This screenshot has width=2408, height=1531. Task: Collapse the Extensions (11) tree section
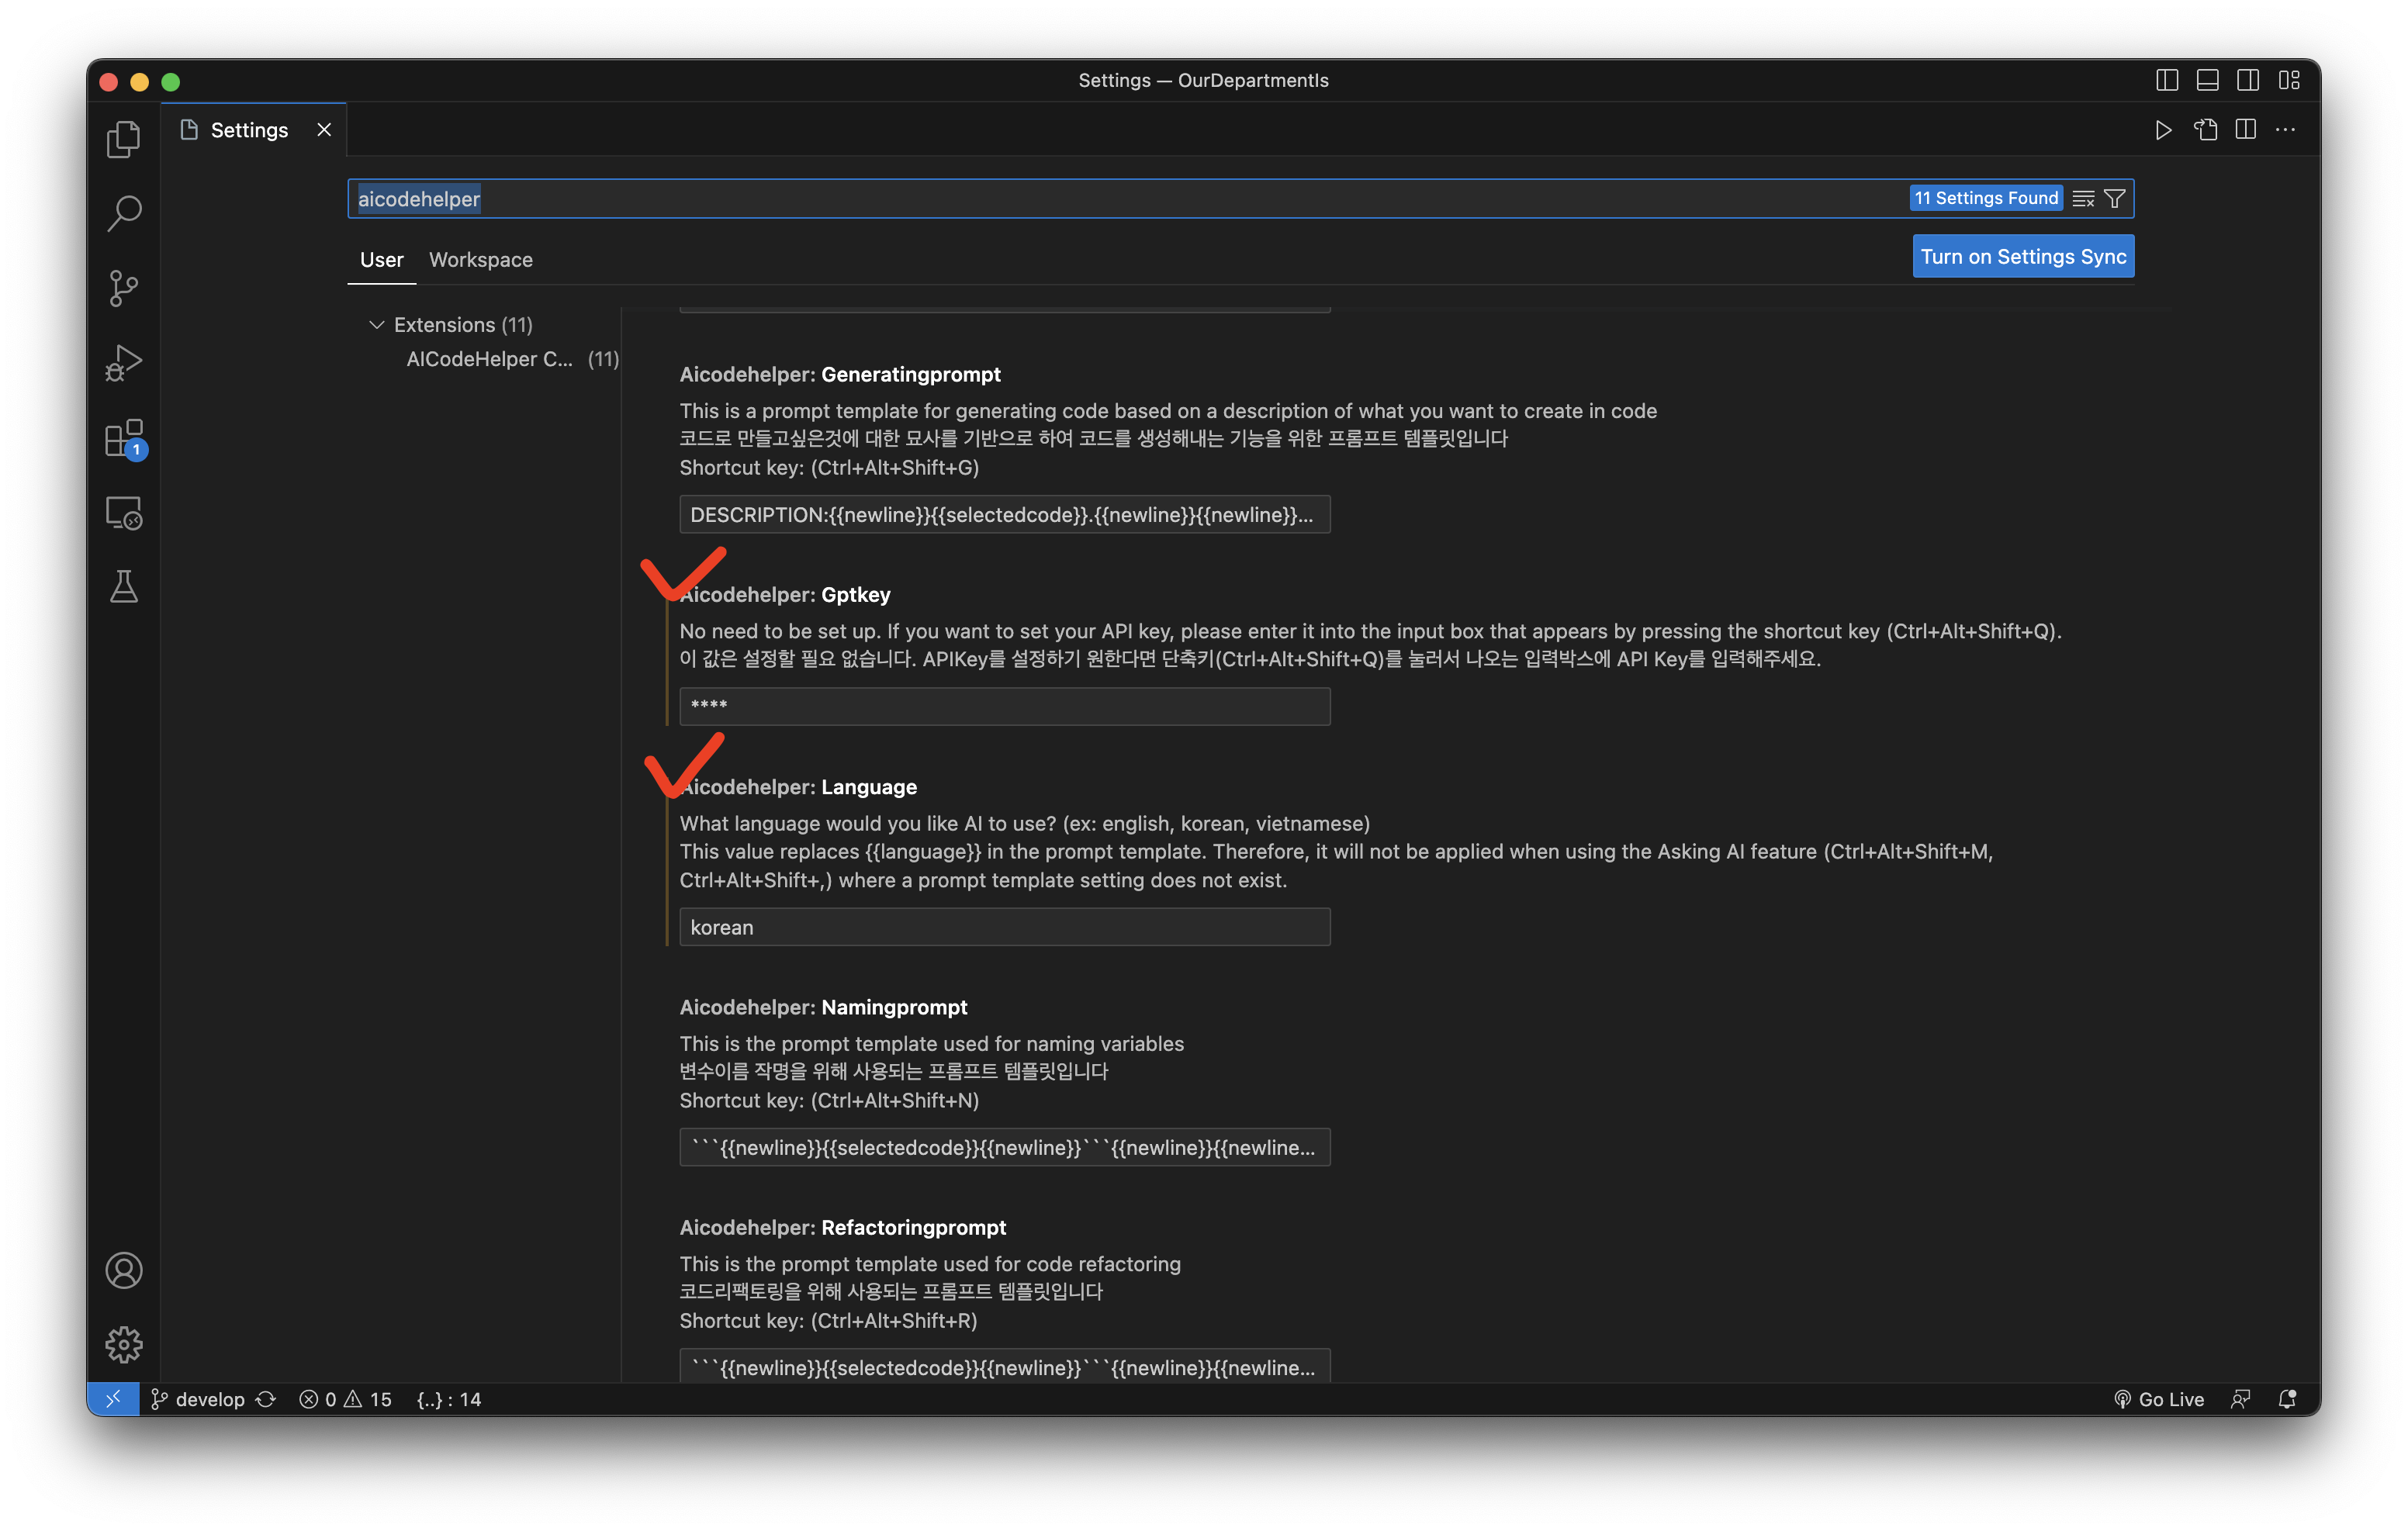click(x=377, y=325)
